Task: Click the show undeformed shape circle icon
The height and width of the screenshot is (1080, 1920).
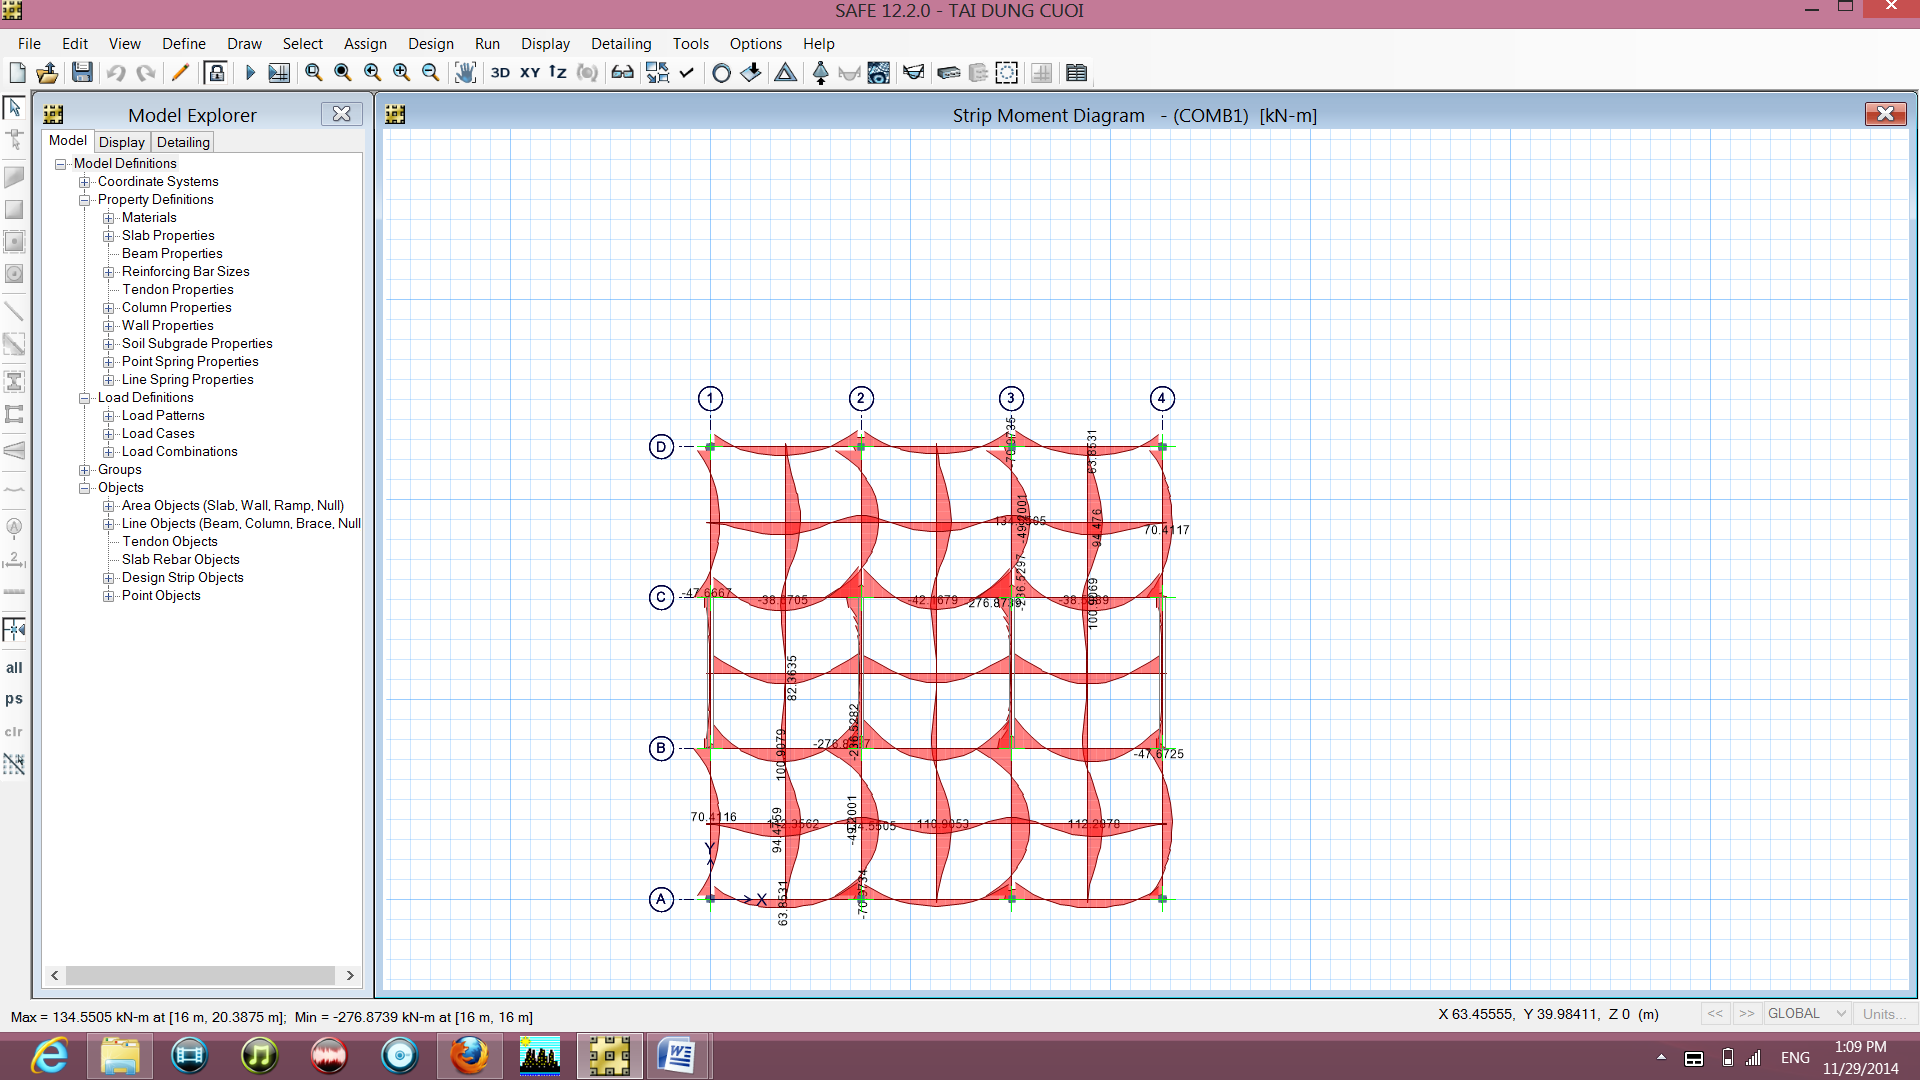Action: click(721, 72)
